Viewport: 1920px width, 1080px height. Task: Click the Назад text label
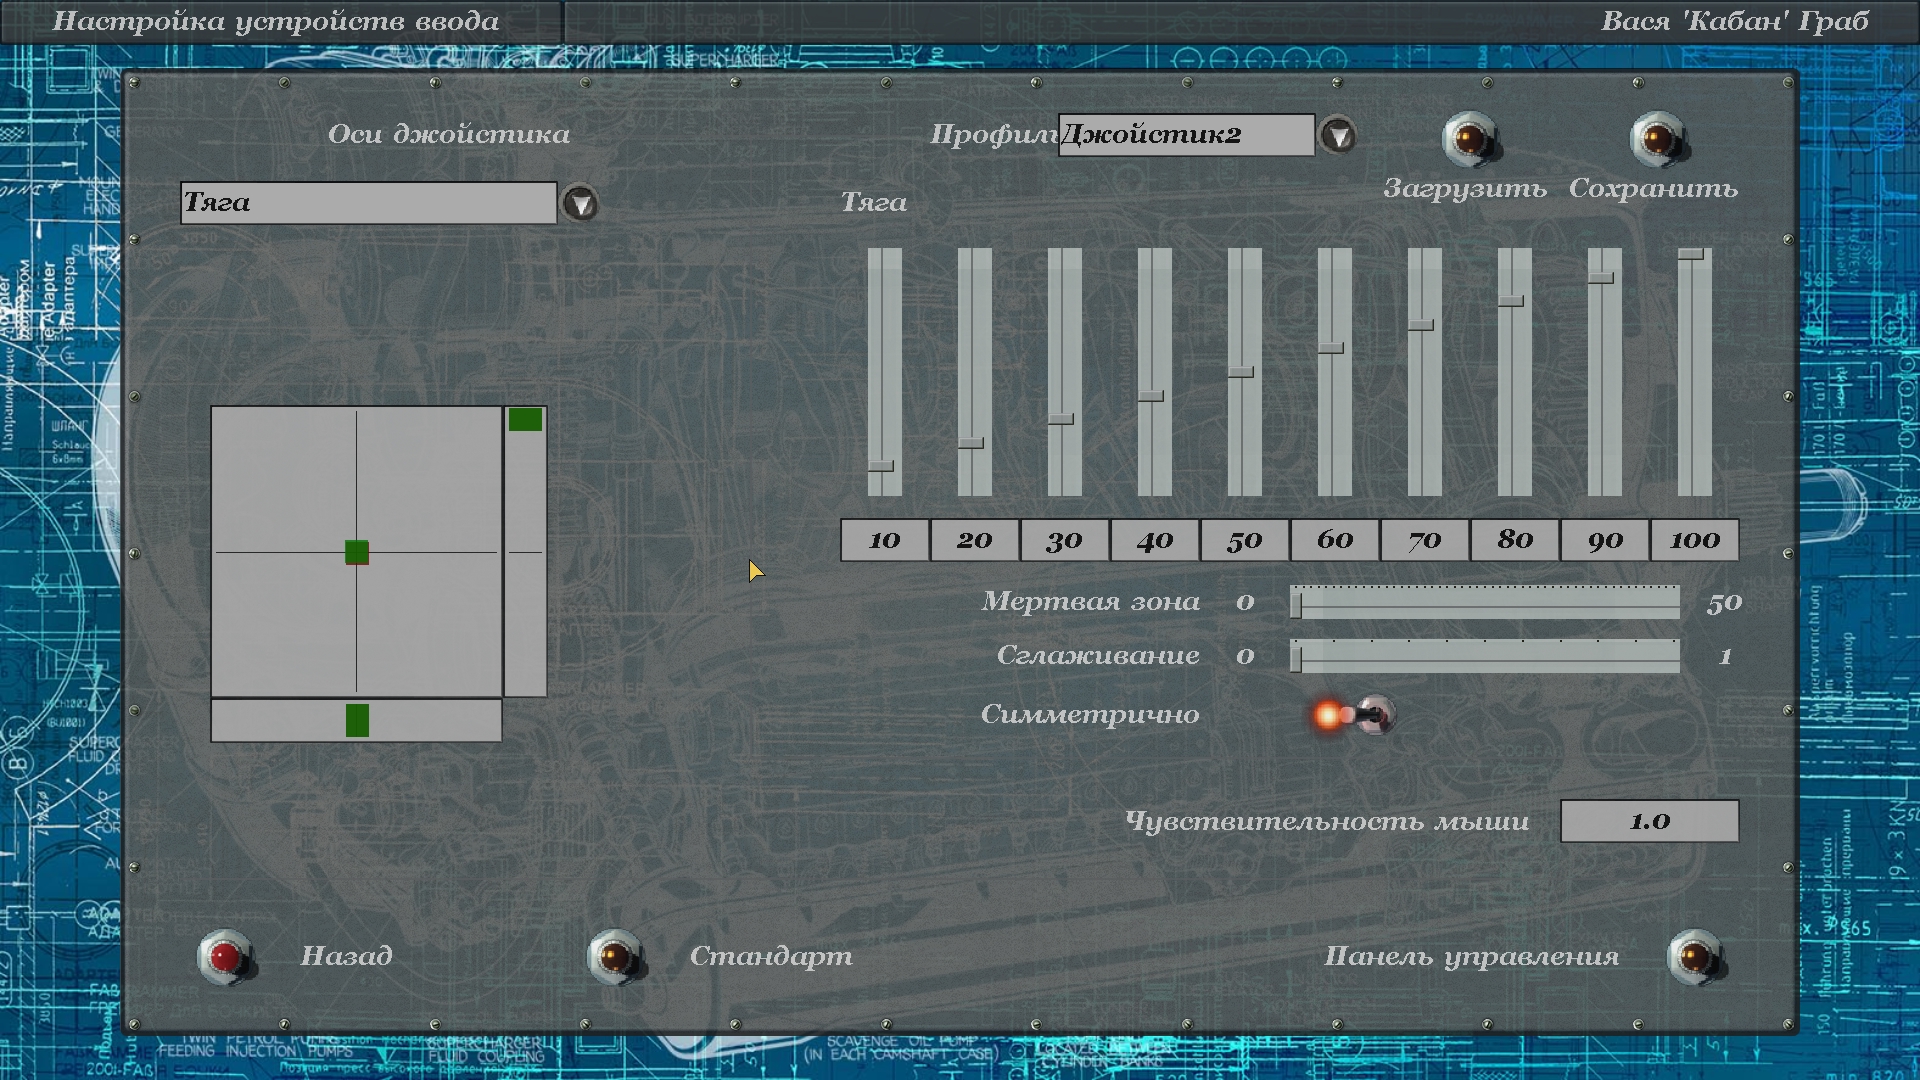click(346, 956)
